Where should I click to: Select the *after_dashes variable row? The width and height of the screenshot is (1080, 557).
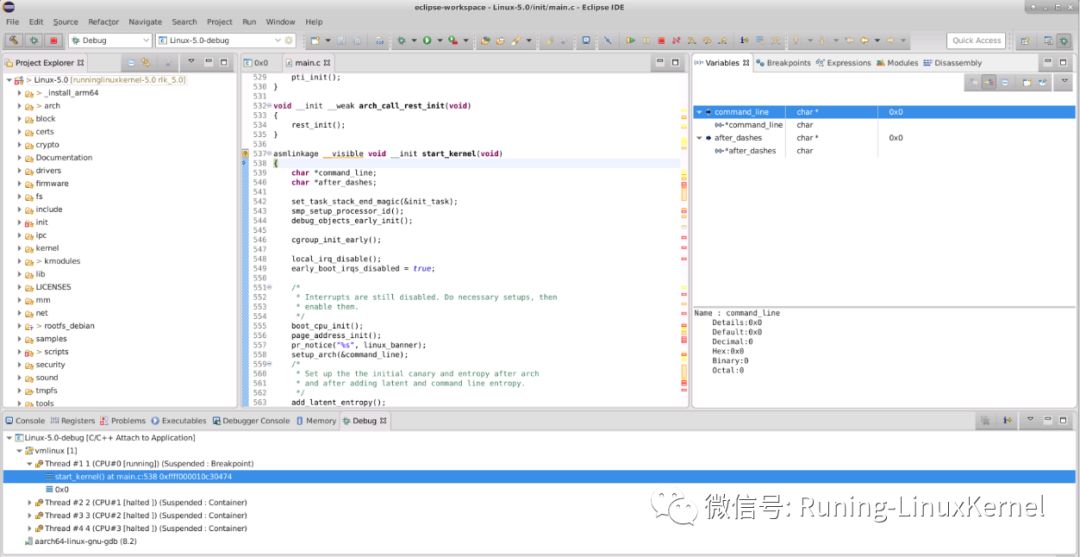click(x=884, y=151)
